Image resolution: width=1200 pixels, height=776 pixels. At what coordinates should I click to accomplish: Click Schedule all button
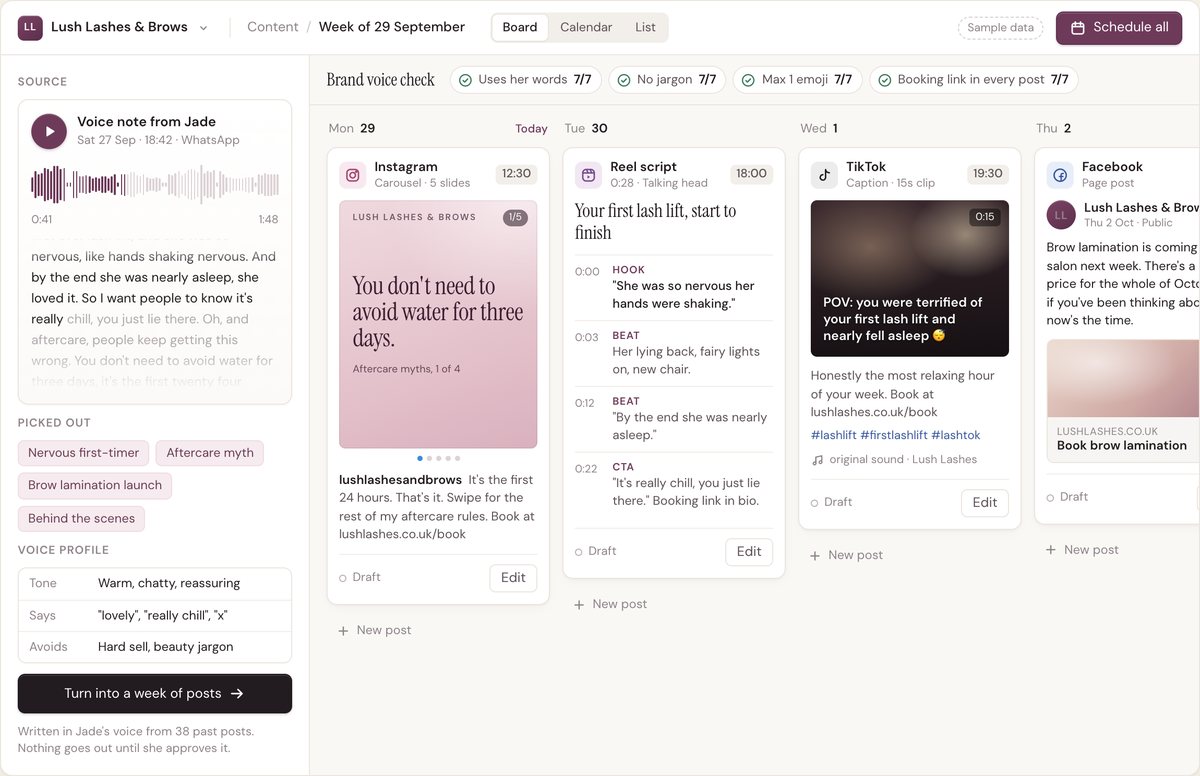coord(1119,28)
